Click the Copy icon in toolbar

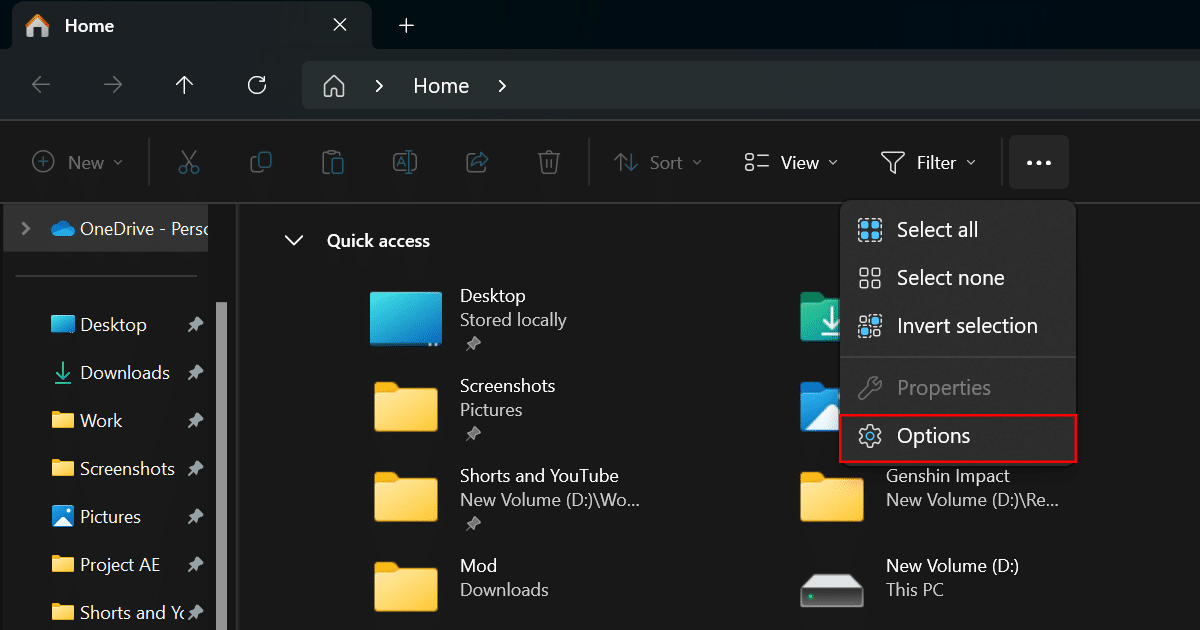click(x=261, y=163)
